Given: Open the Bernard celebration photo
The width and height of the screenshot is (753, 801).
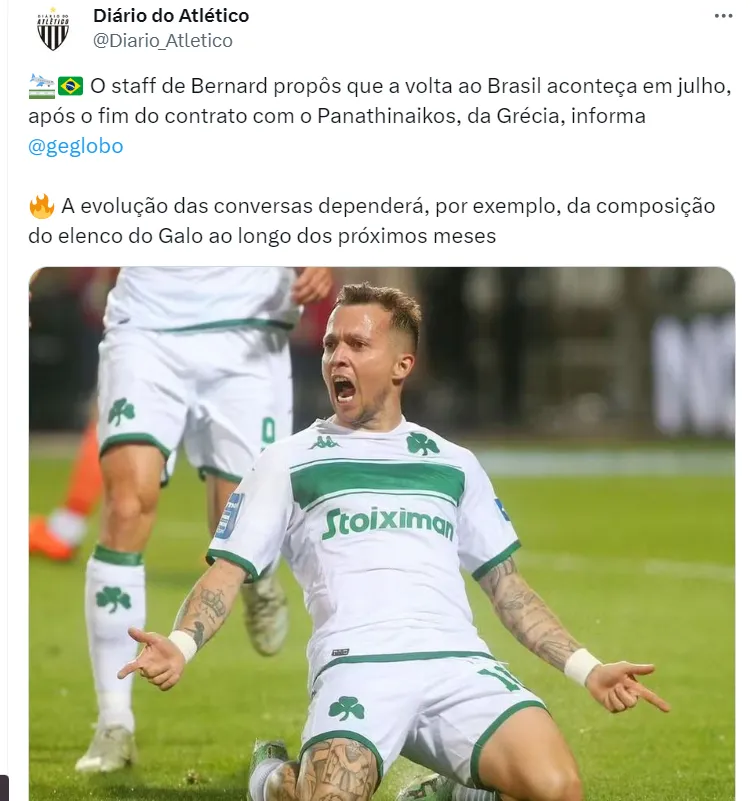Looking at the screenshot, I should [382, 533].
